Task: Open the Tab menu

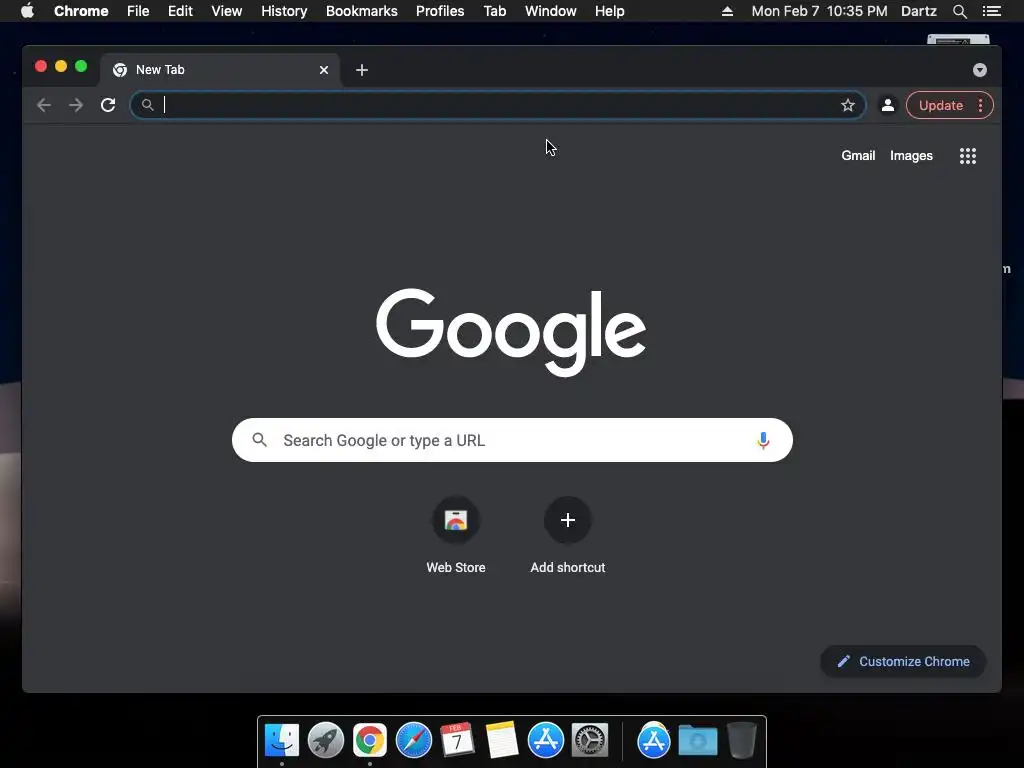Action: pyautogui.click(x=495, y=11)
